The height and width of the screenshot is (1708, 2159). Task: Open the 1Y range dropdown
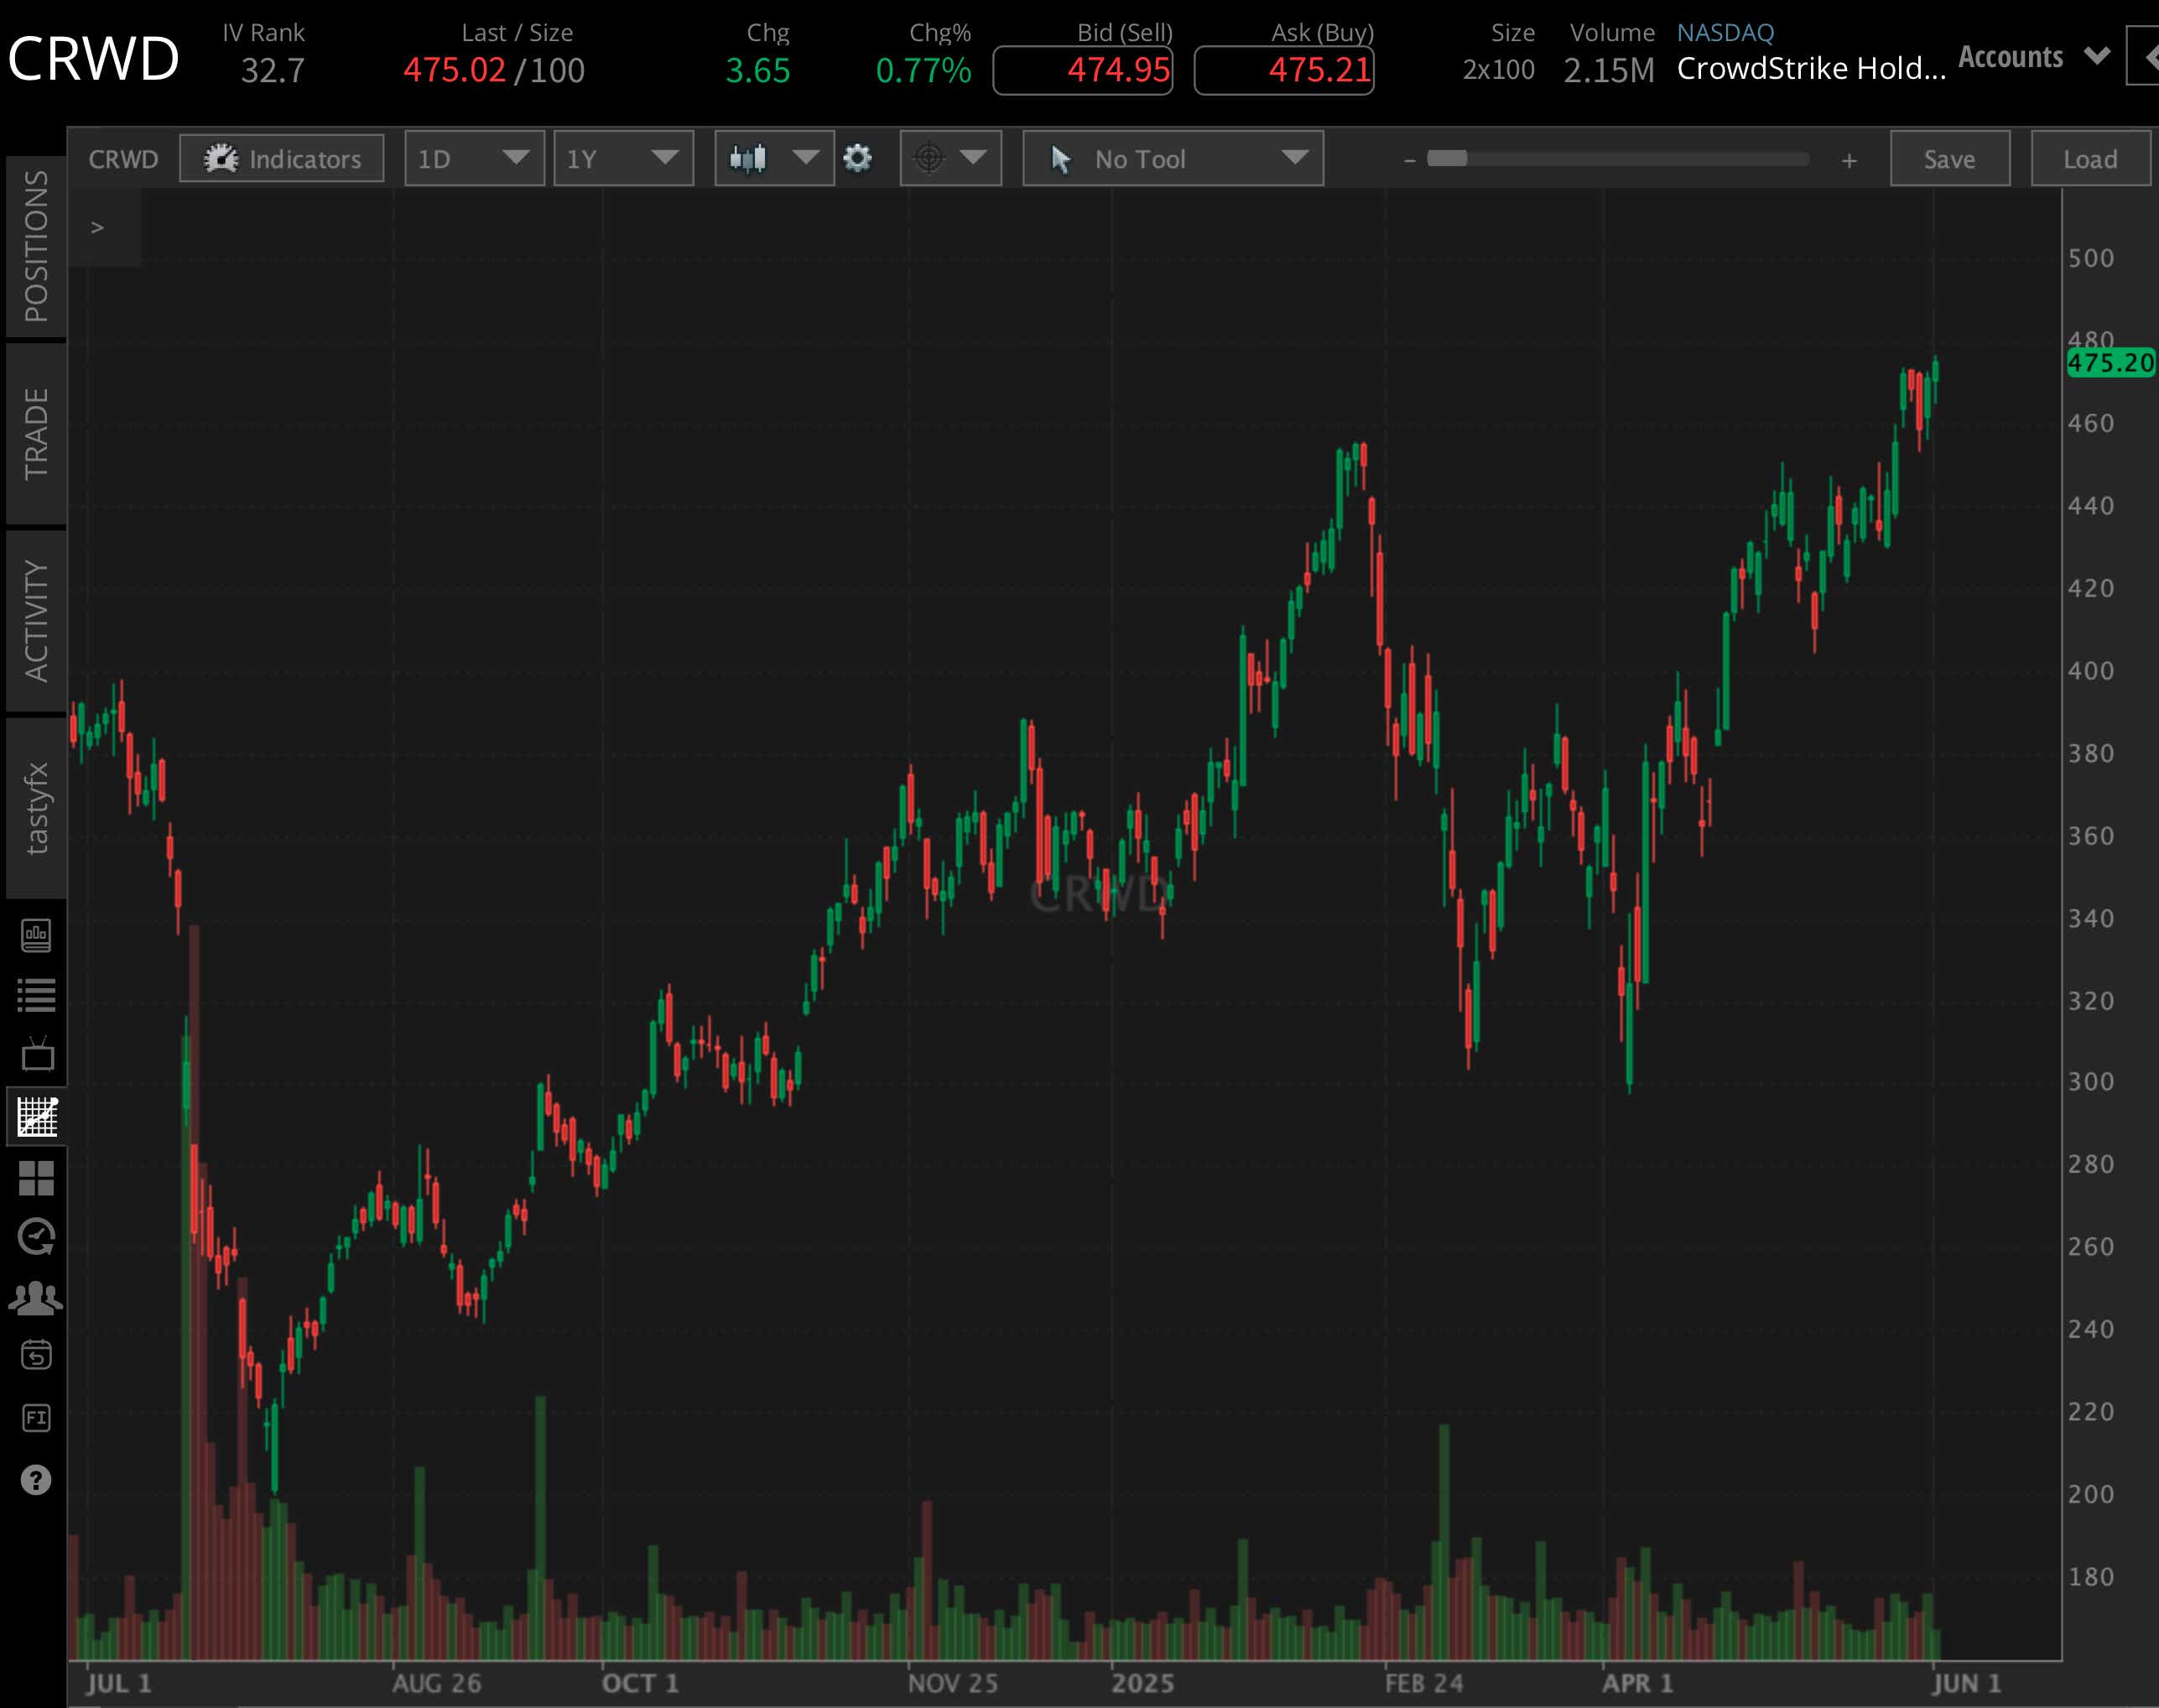(x=623, y=158)
